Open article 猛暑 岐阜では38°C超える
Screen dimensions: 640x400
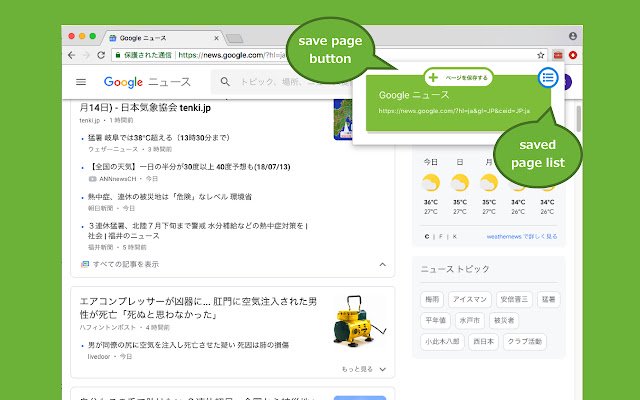tap(159, 138)
